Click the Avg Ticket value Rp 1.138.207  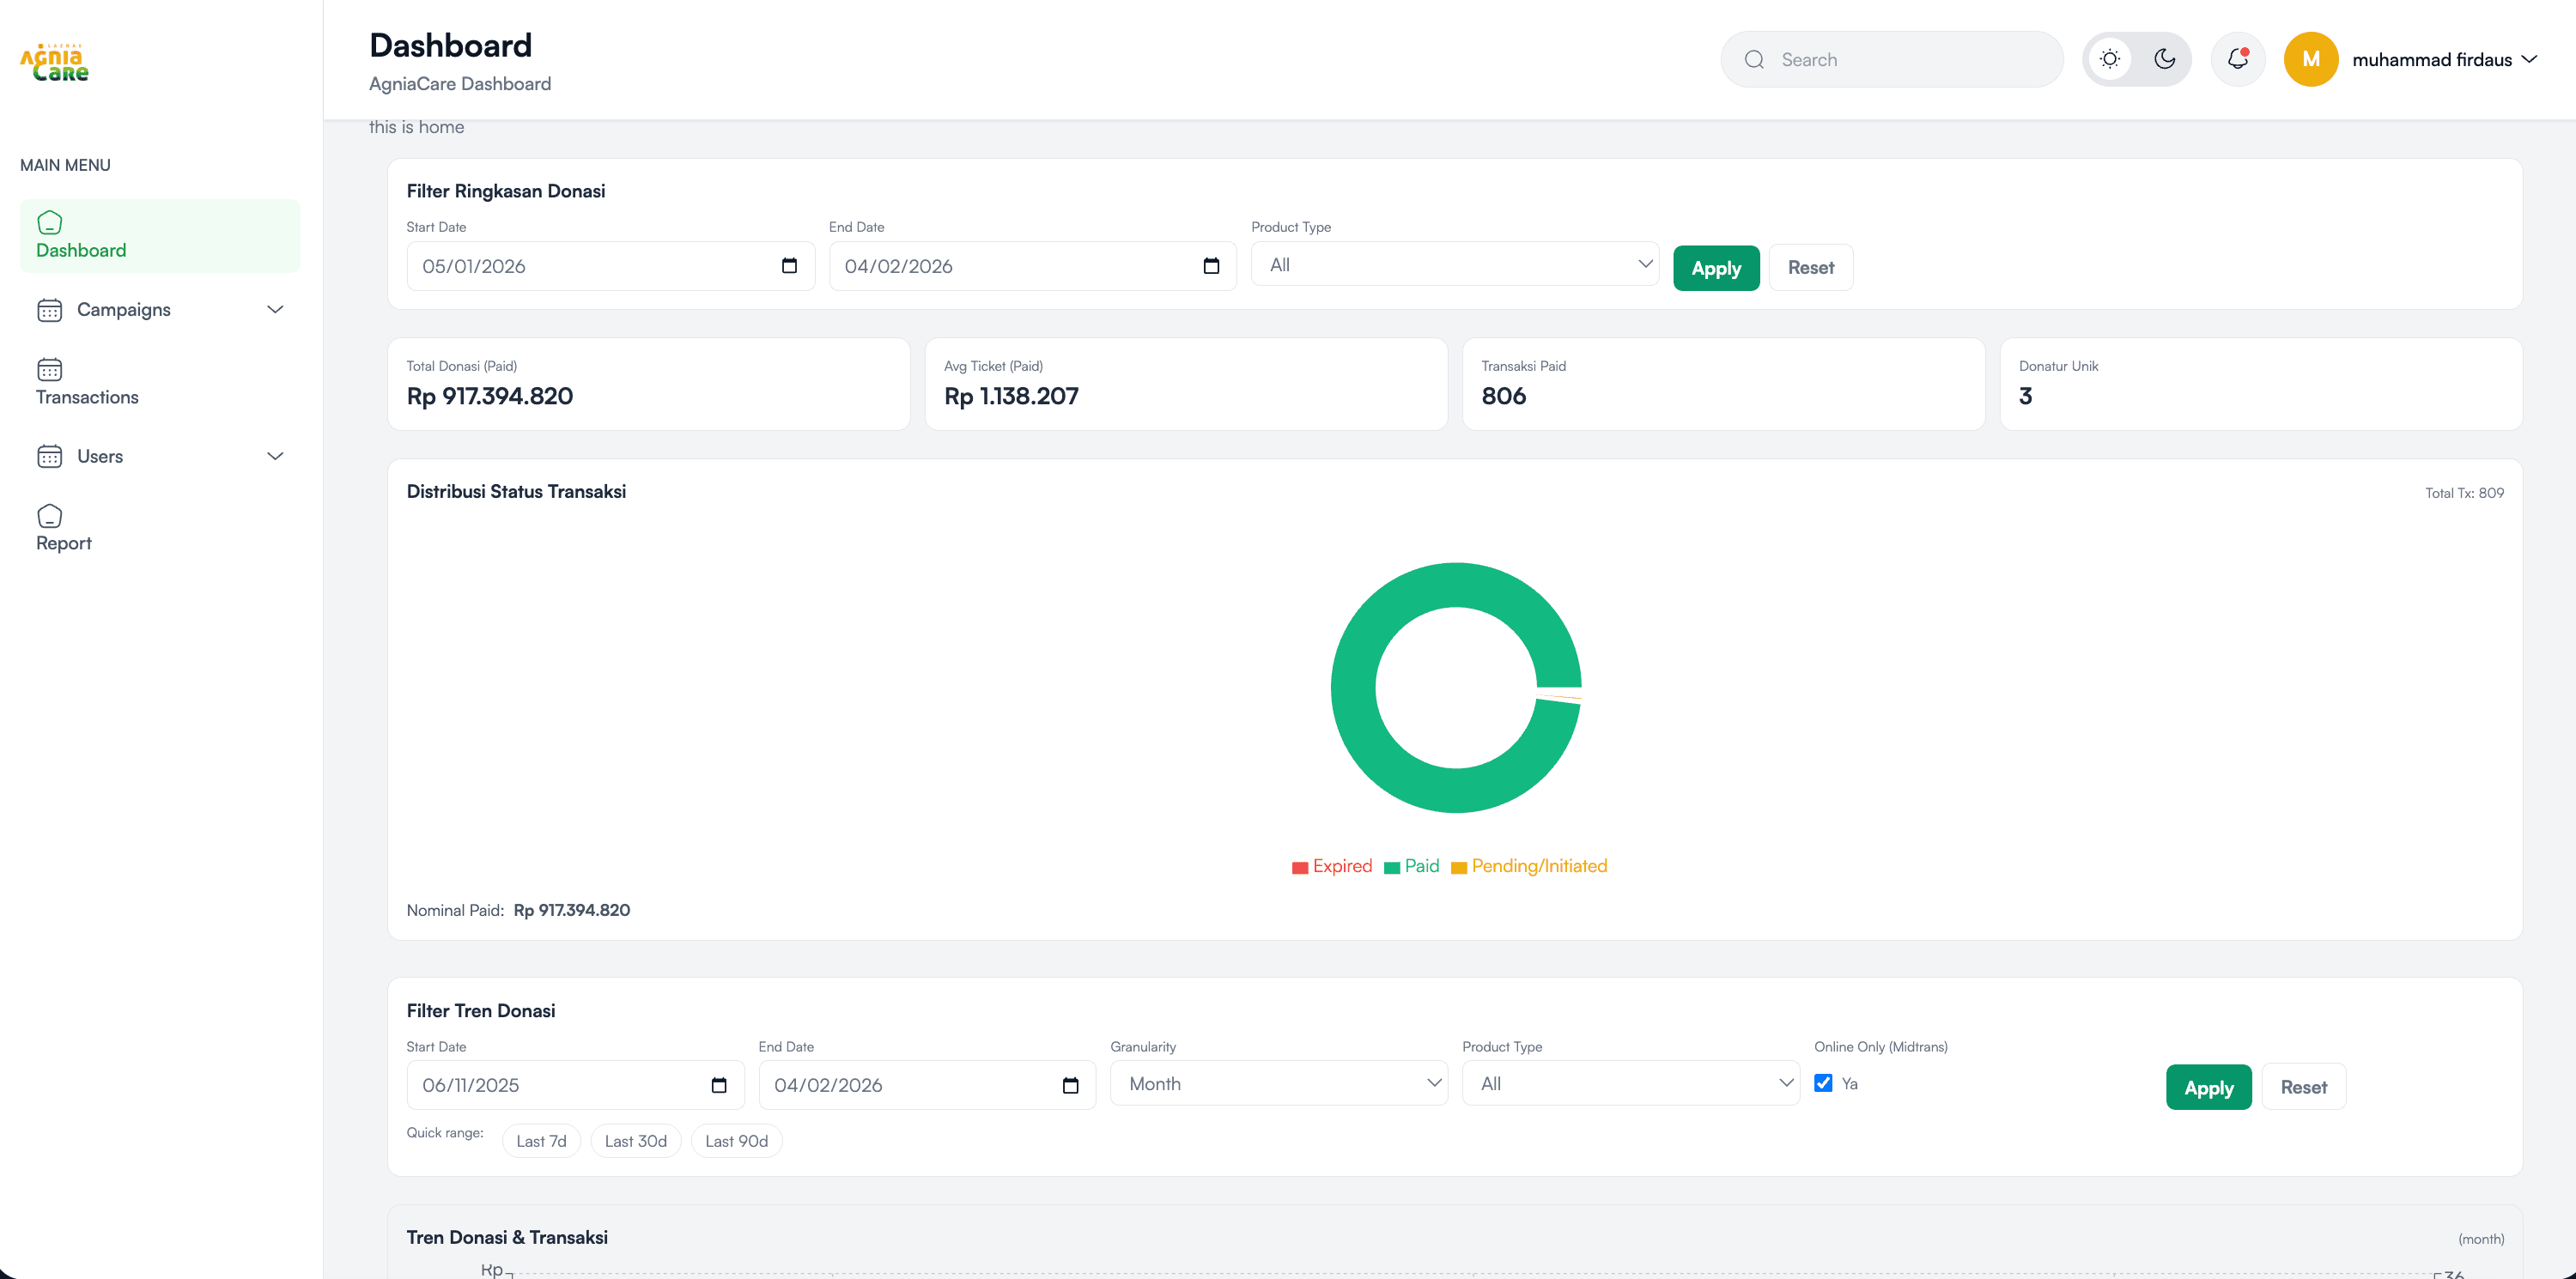pos(1011,396)
